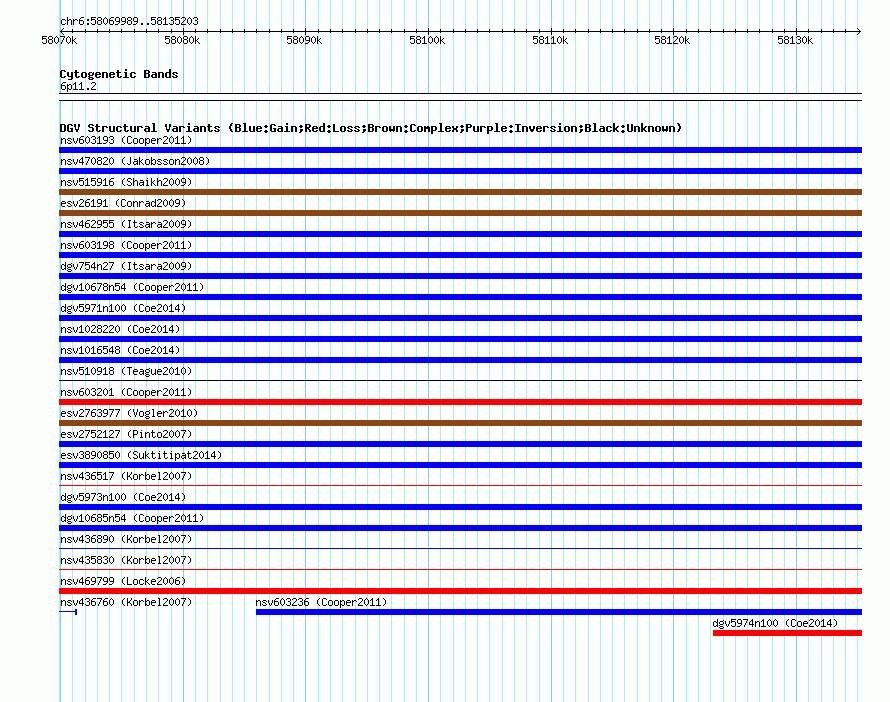Select the nsv435830 (Korbel2007) label
Screen dimensions: 890x702
pos(126,560)
